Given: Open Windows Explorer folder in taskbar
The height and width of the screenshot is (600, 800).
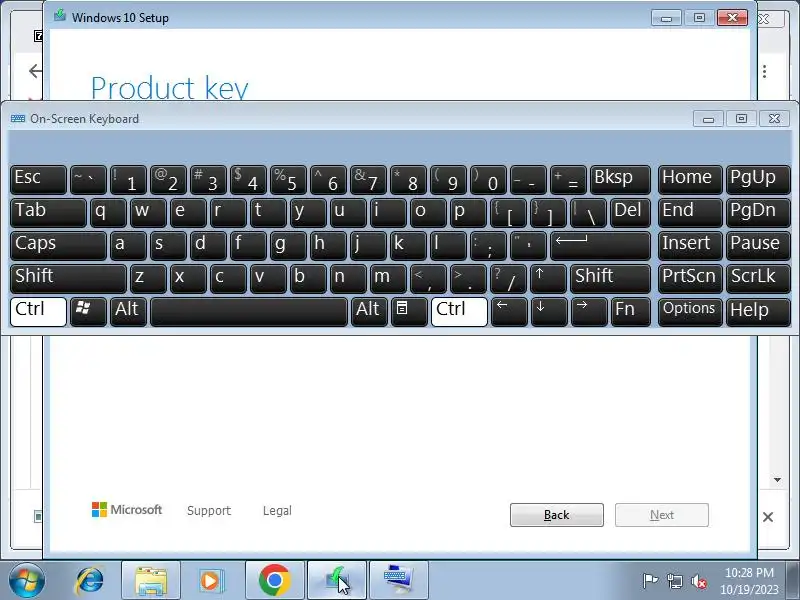Looking at the screenshot, I should tap(151, 581).
